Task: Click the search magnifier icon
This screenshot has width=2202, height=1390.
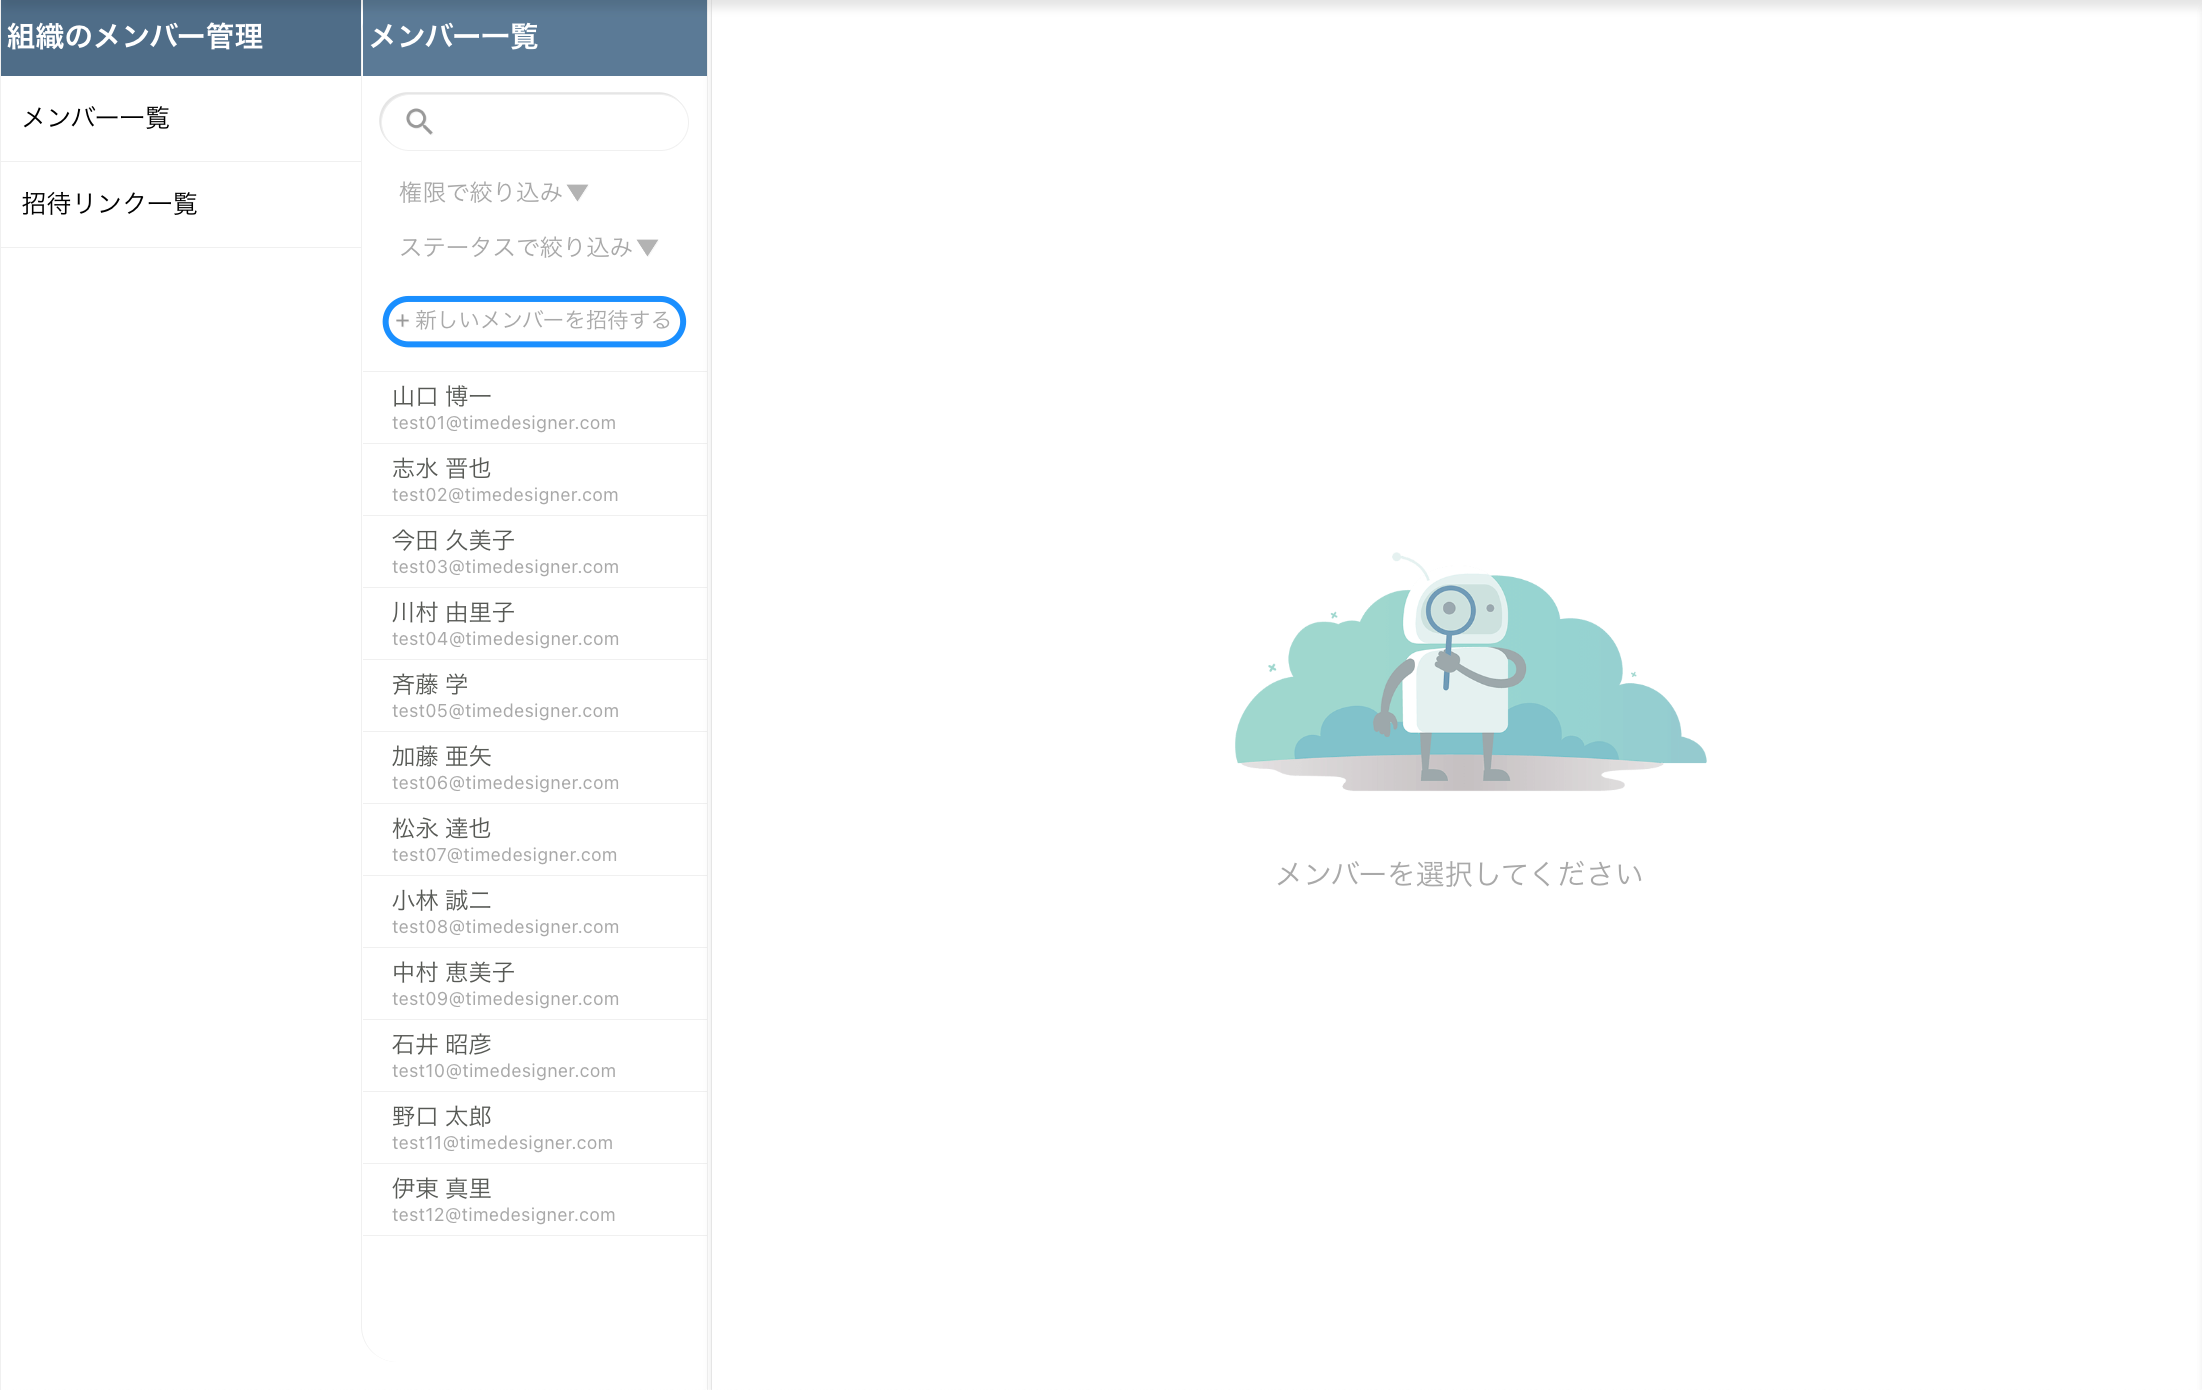Action: [x=419, y=122]
